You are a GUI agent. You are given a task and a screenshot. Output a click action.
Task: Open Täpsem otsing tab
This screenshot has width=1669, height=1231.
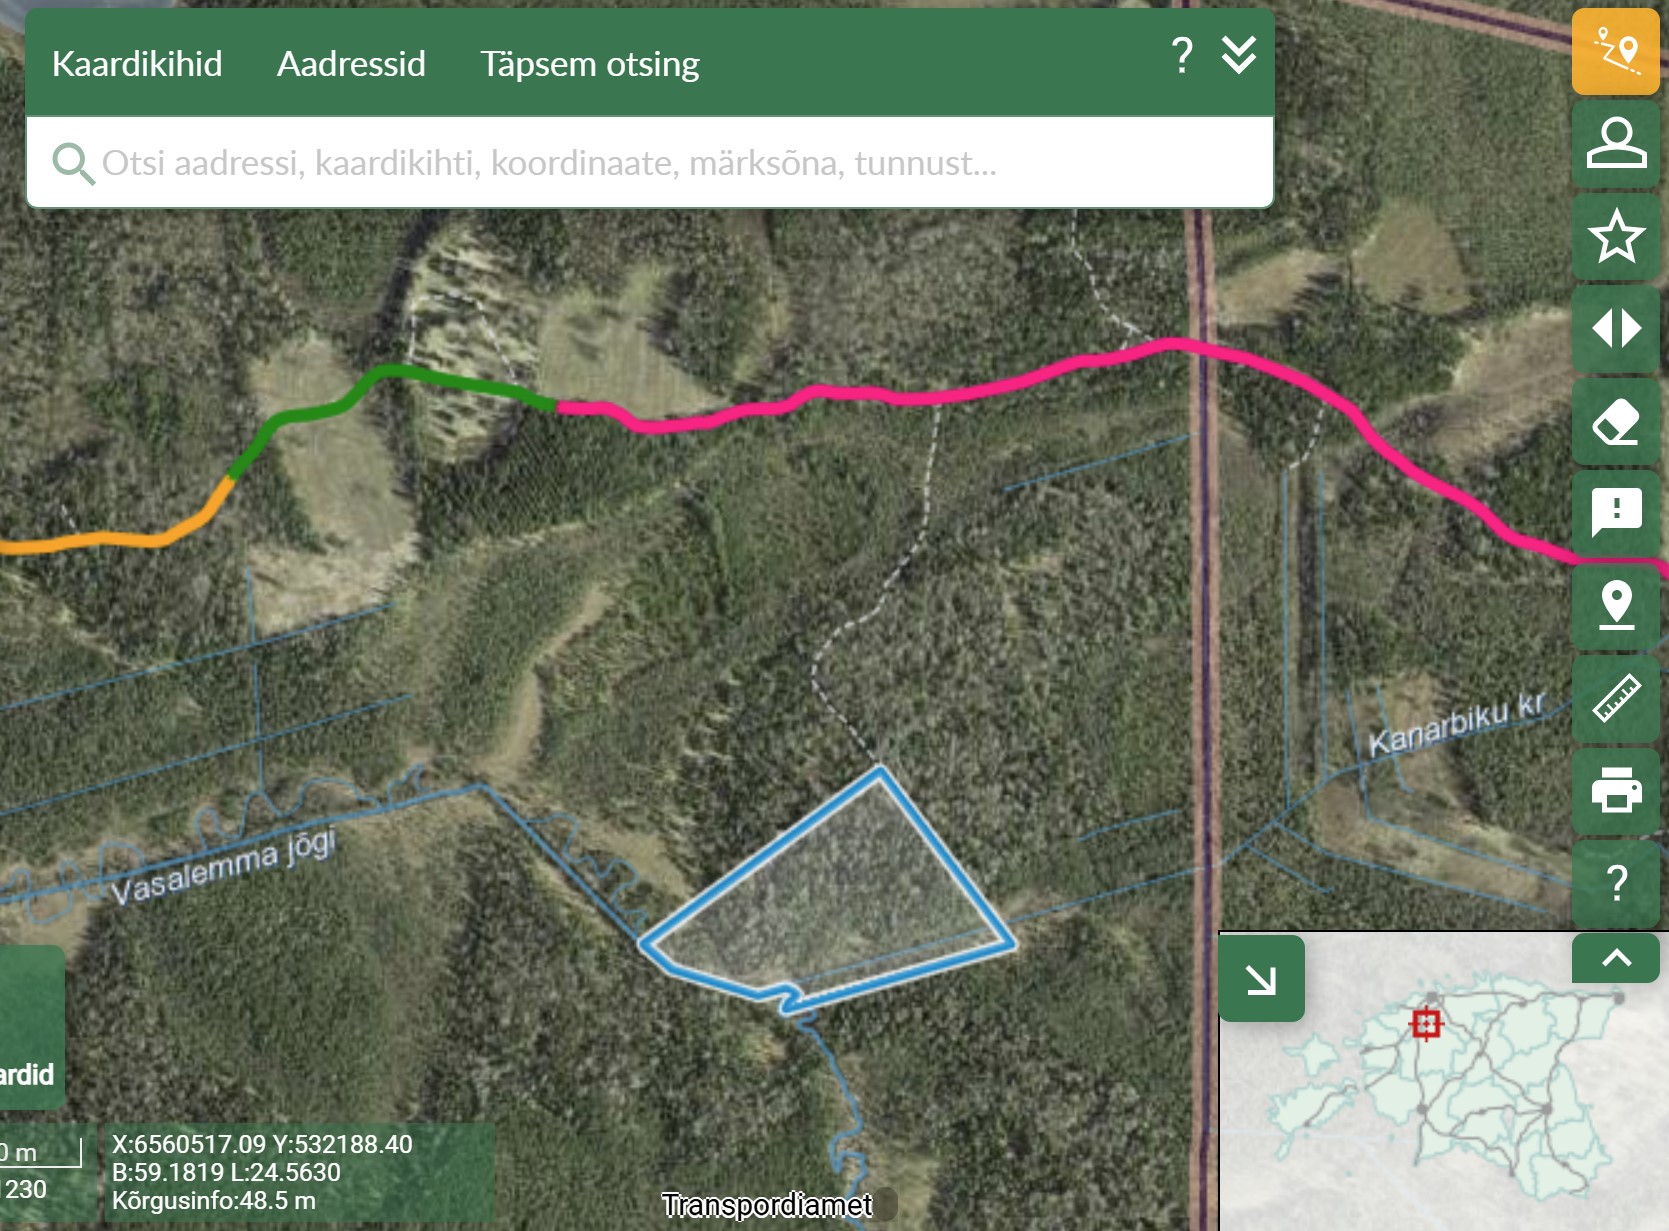point(590,64)
